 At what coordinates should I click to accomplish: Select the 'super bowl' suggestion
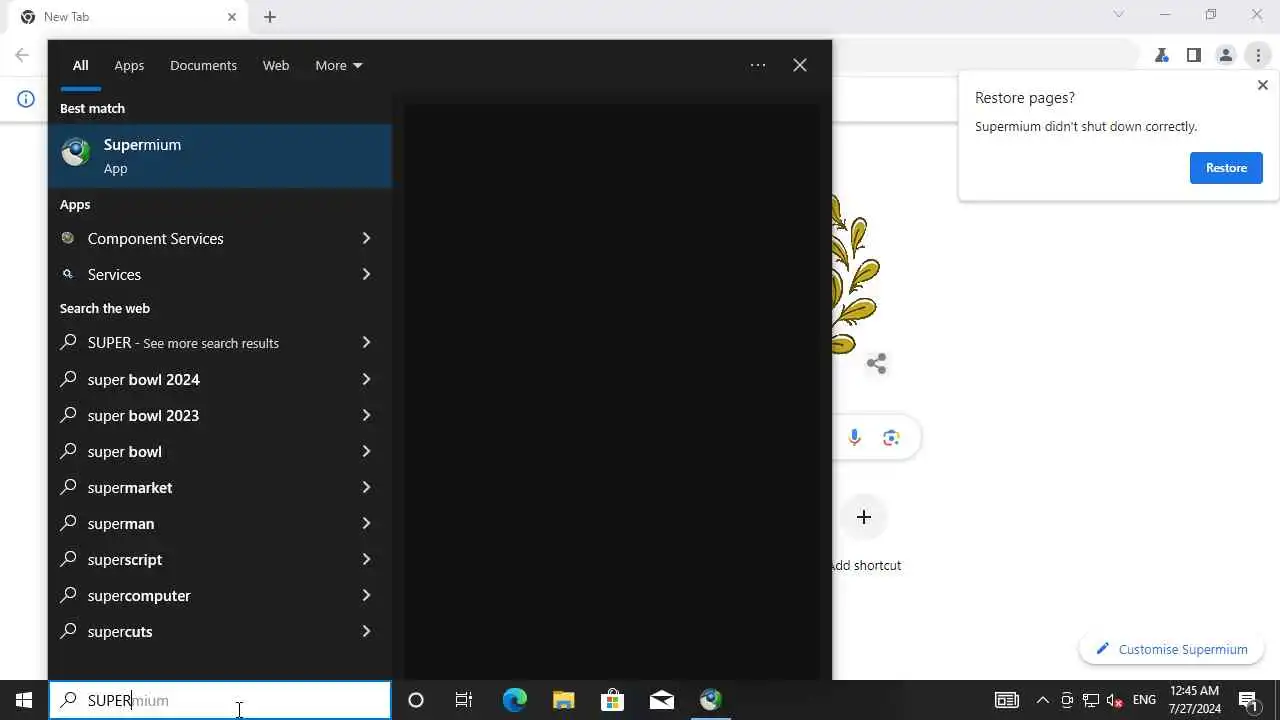[220, 451]
